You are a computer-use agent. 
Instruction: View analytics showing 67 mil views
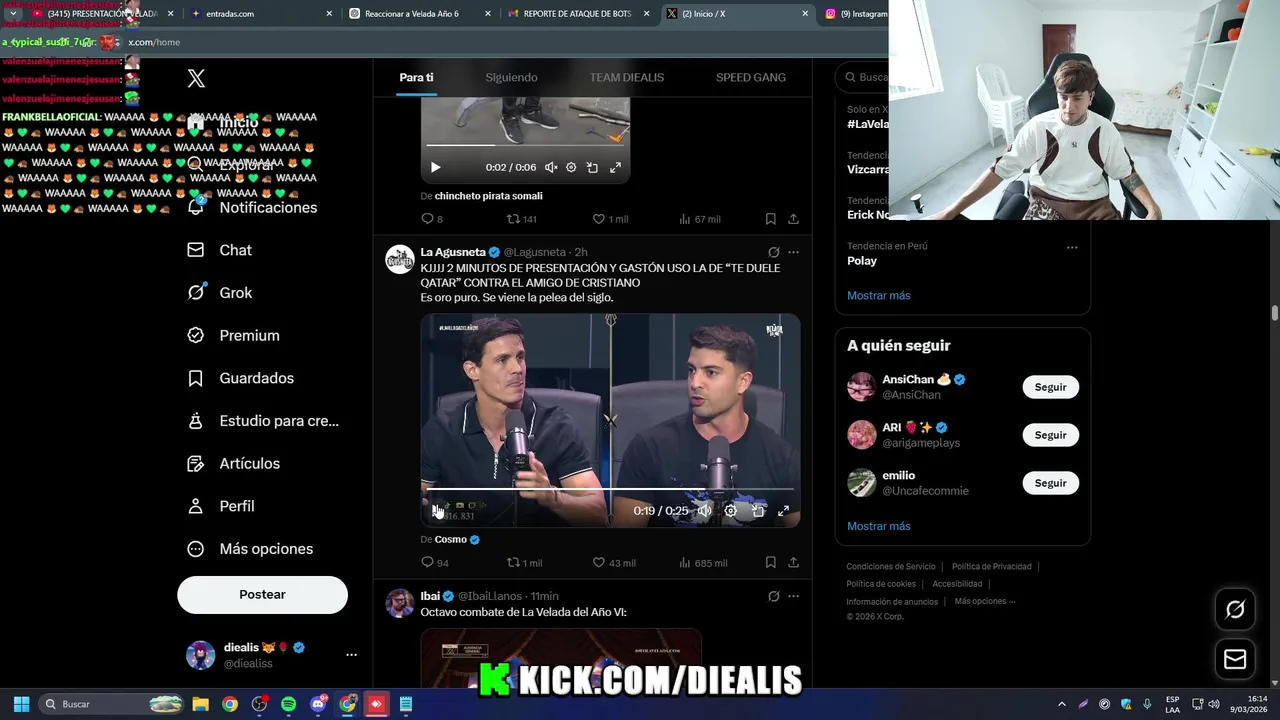[x=700, y=219]
